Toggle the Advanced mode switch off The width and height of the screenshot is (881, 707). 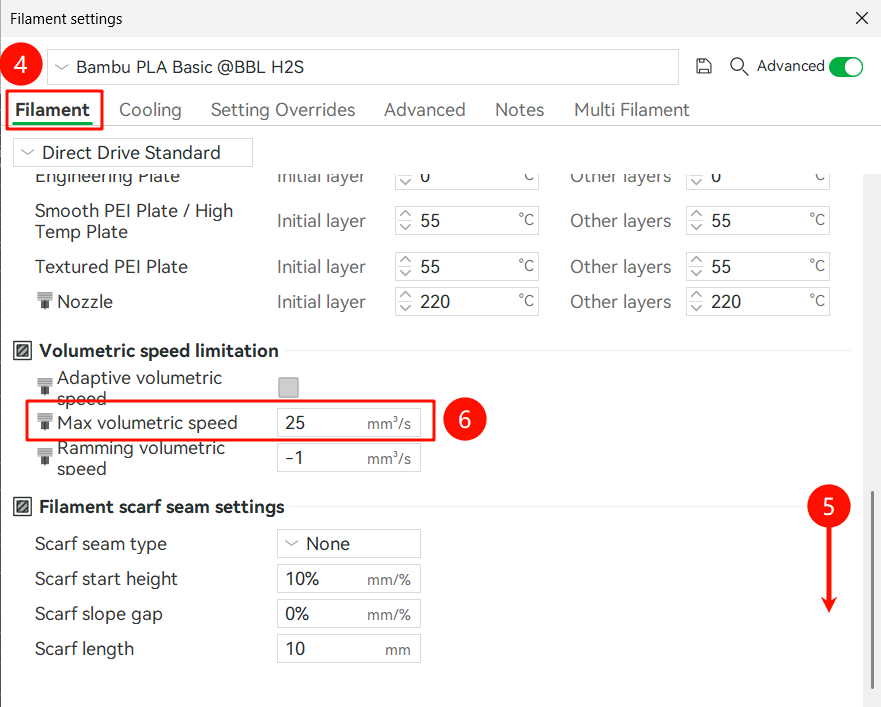846,67
